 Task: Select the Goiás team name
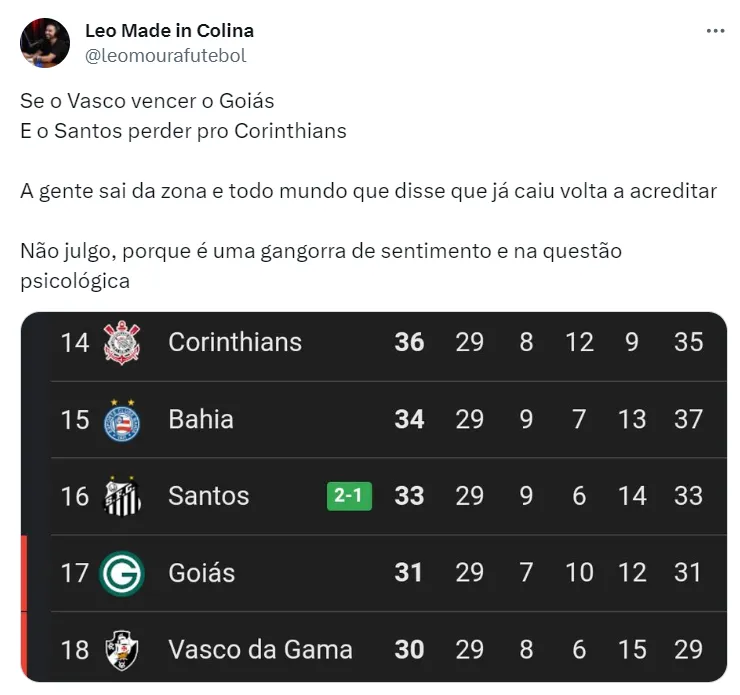(202, 573)
